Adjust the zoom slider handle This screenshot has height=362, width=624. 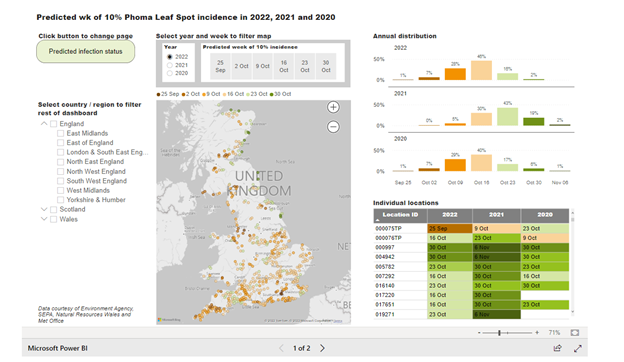tap(499, 333)
